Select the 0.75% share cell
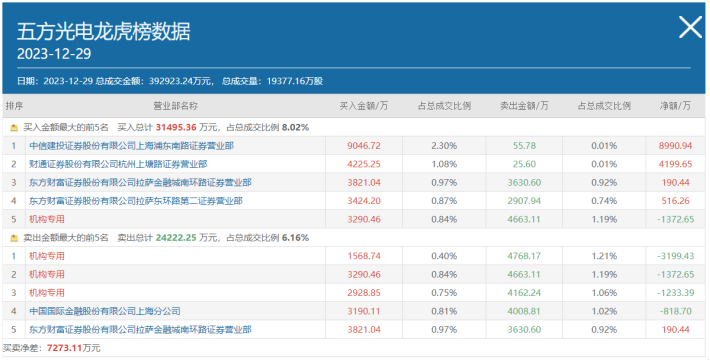This screenshot has width=710, height=360. click(444, 293)
